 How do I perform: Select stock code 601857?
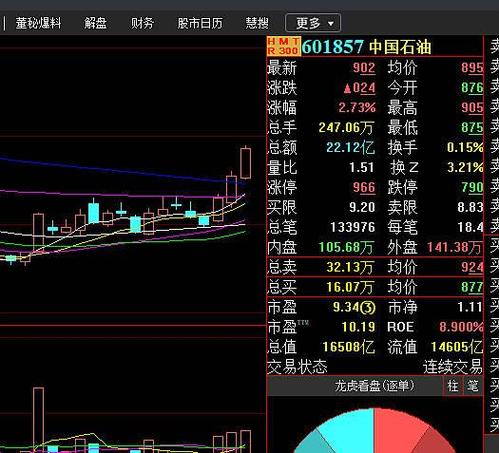pyautogui.click(x=332, y=47)
